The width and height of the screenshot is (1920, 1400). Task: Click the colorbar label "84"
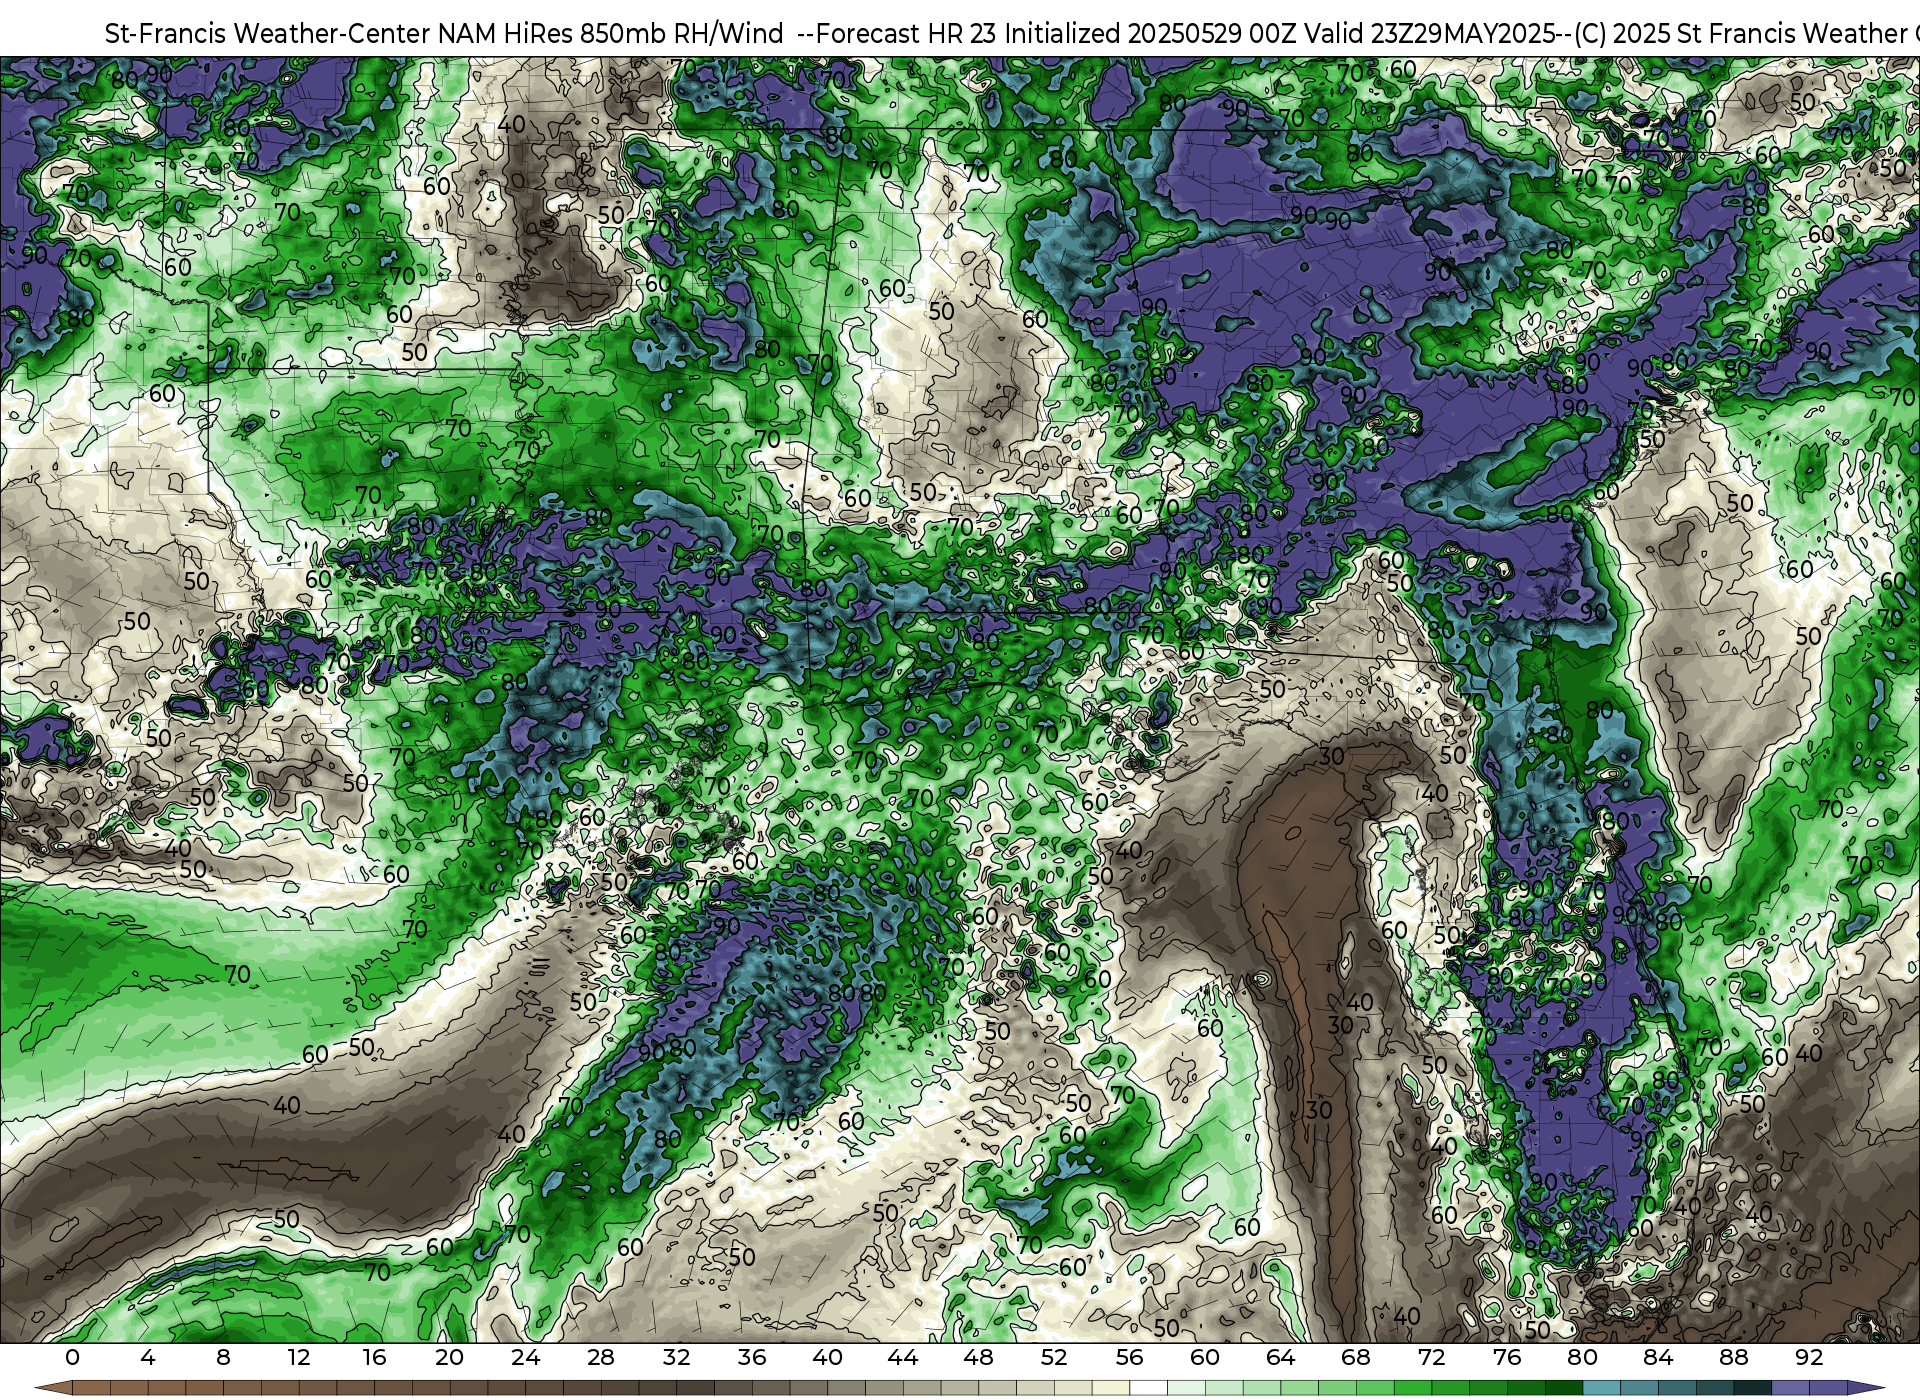[1658, 1357]
